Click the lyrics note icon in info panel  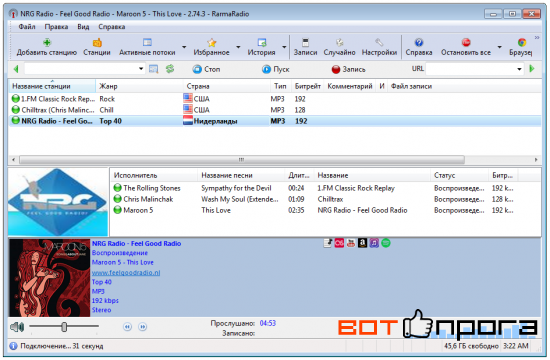pos(327,243)
